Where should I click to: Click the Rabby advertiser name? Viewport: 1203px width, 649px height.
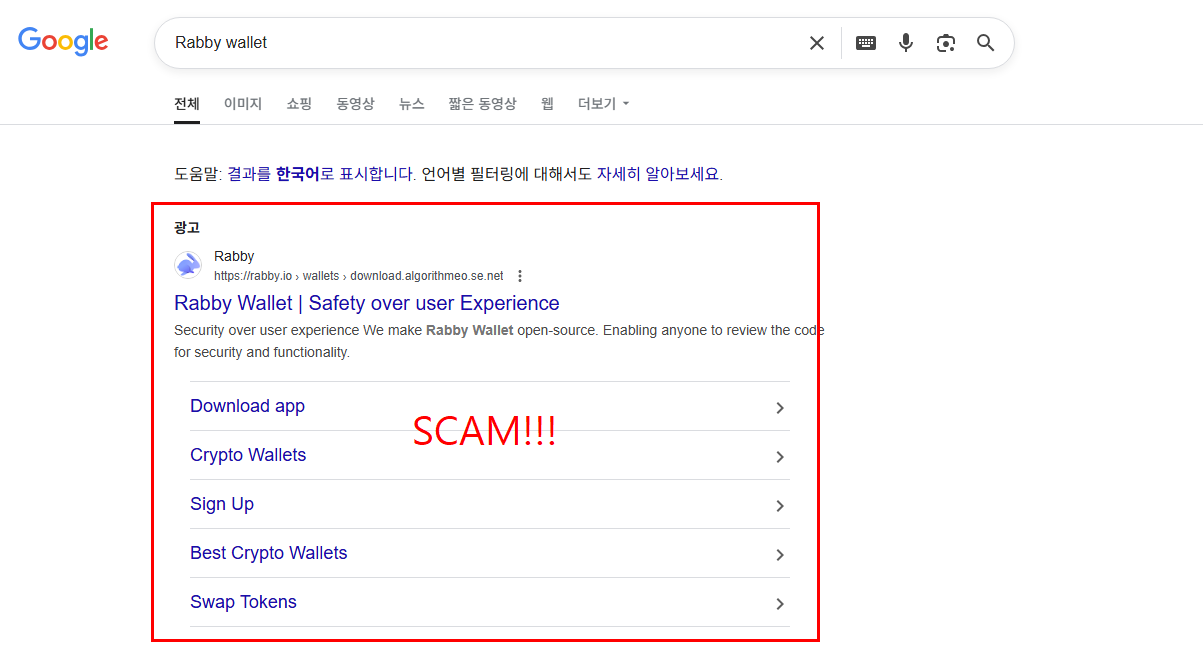coord(234,256)
